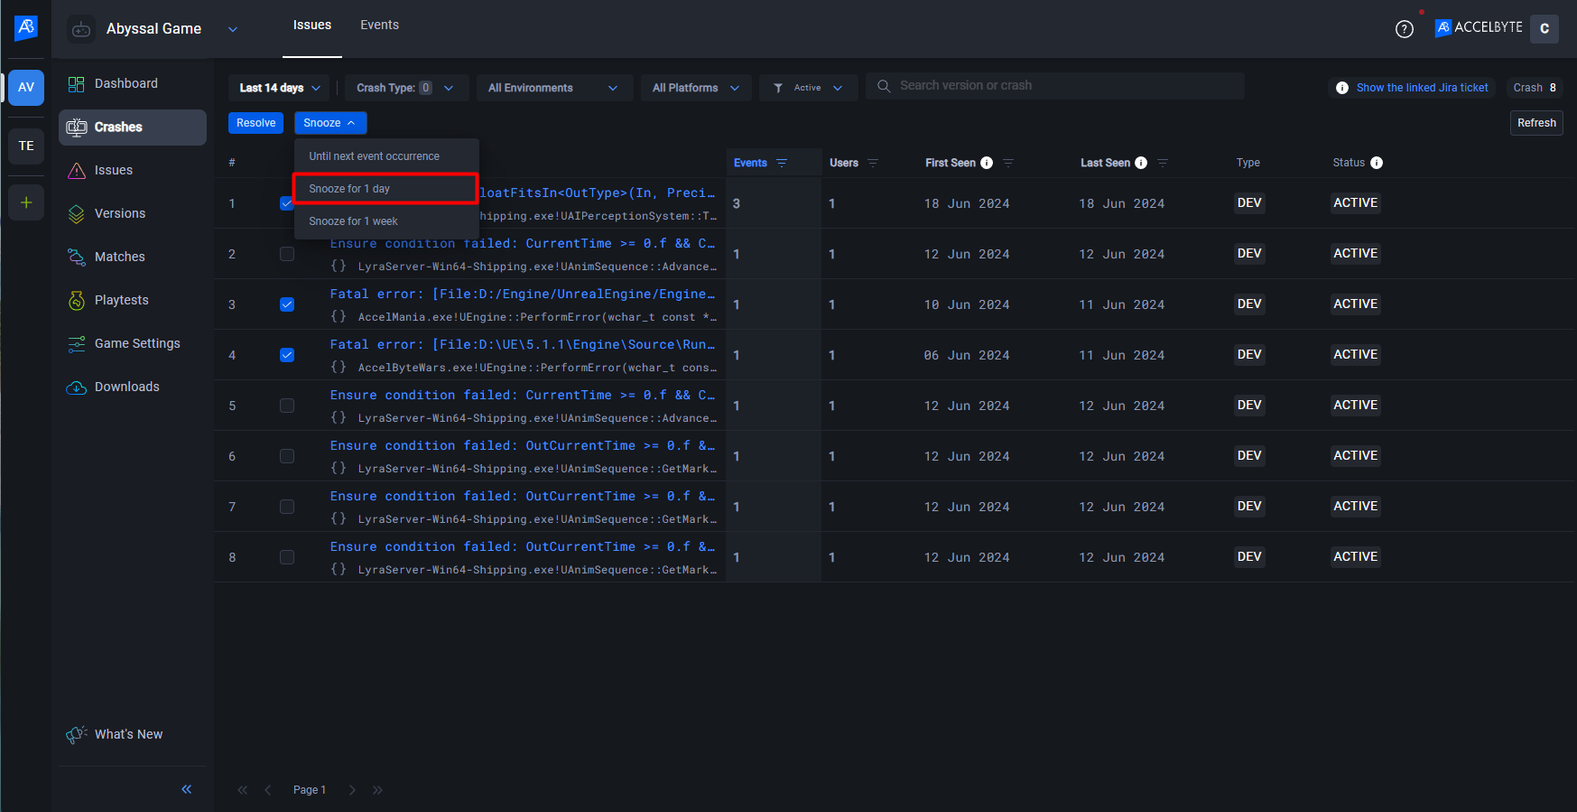Click the Downloads cloud icon
This screenshot has height=812, width=1577.
[x=76, y=387]
